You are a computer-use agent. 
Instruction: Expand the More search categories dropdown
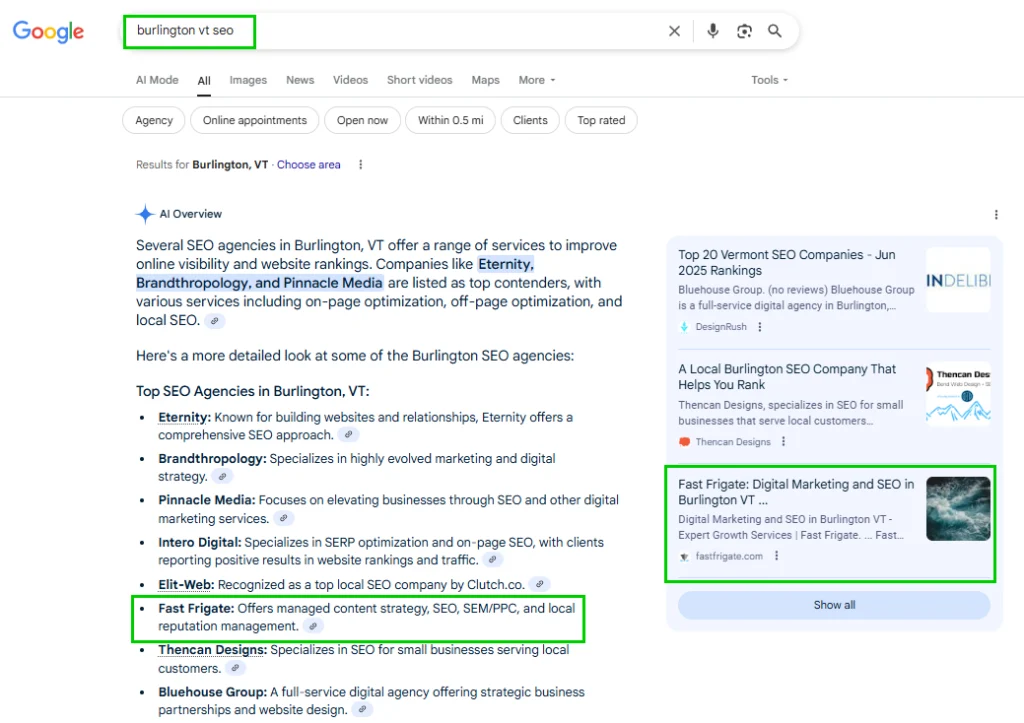[536, 80]
